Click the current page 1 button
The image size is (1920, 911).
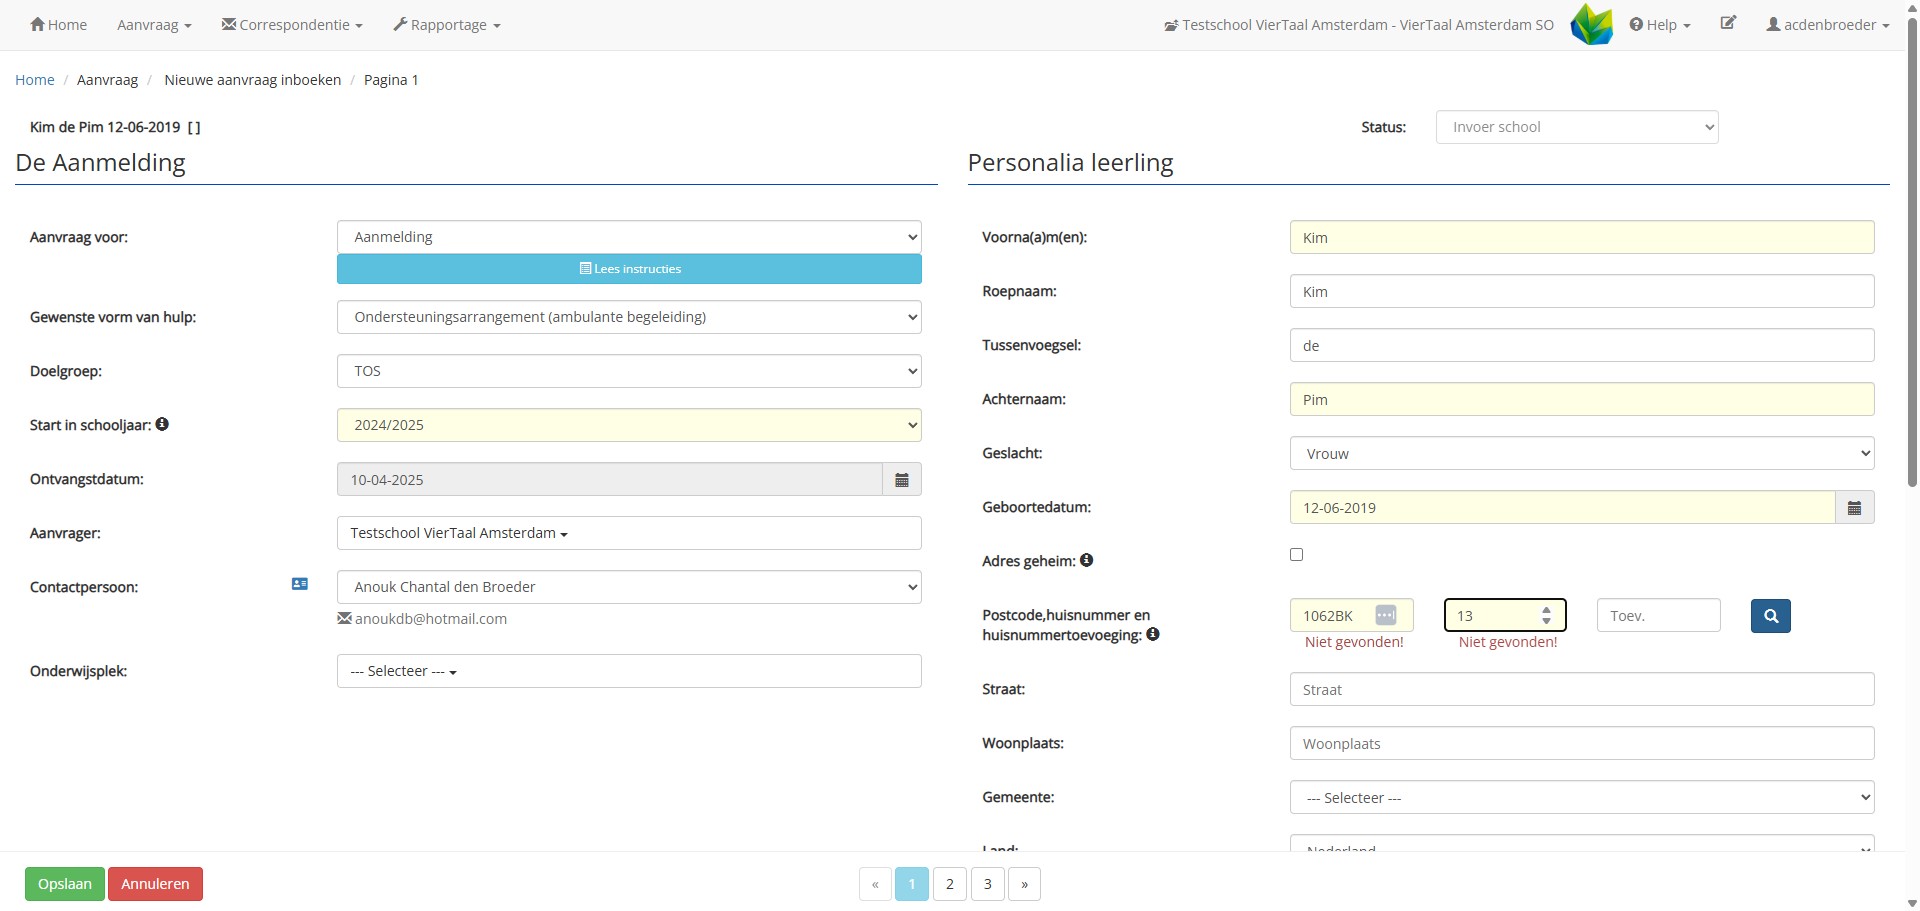(x=912, y=884)
